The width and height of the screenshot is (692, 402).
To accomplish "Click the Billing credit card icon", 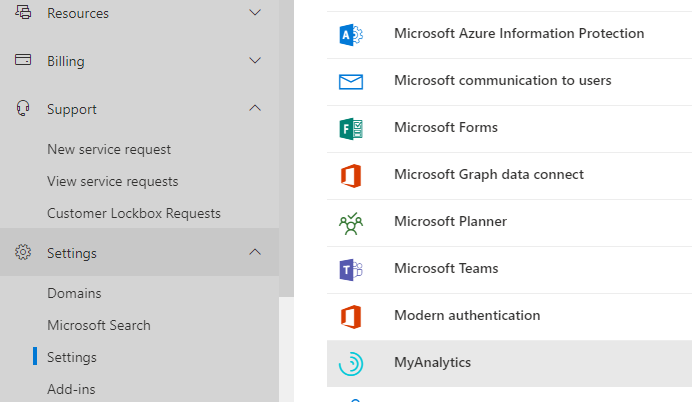I will 23,60.
